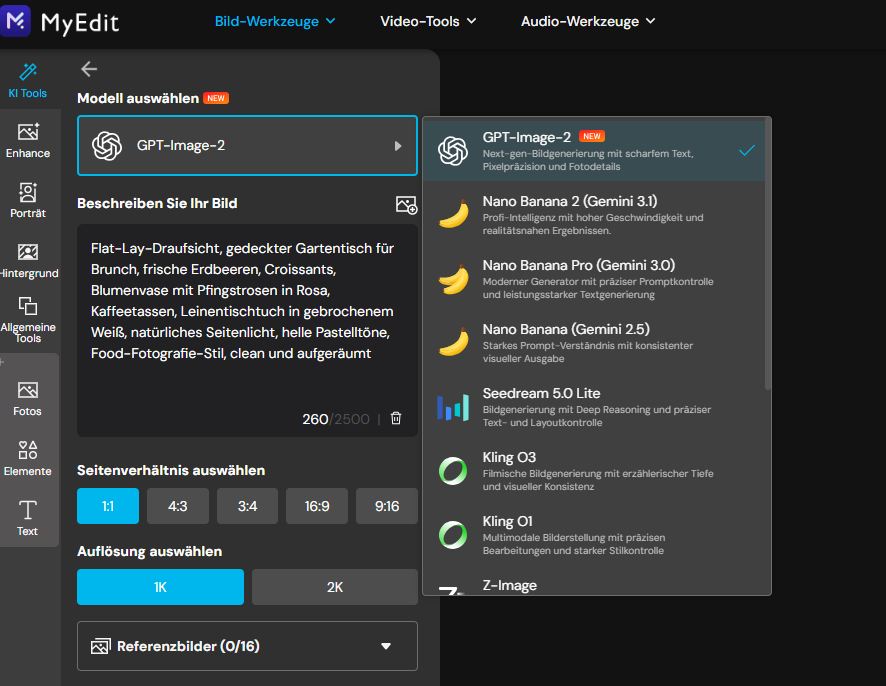Click the Modell auswählen heading
This screenshot has height=686, width=886.
click(x=138, y=98)
